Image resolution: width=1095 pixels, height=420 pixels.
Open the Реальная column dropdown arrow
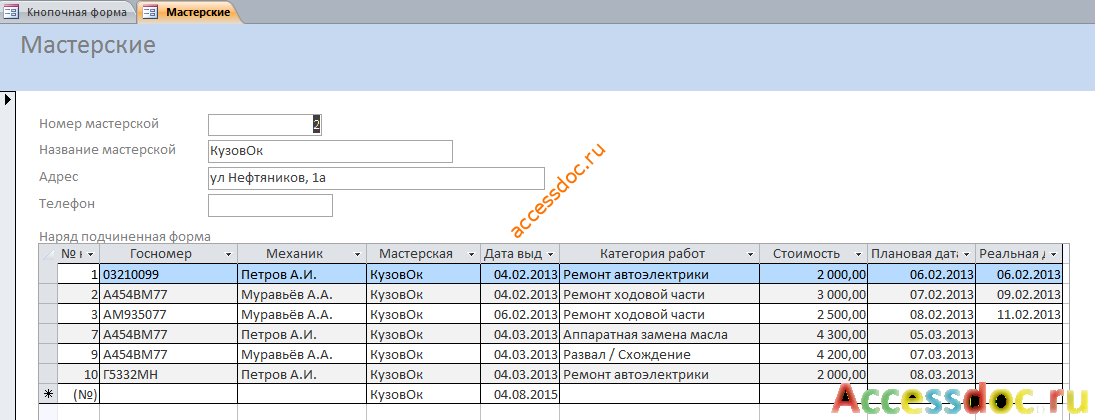[1054, 254]
